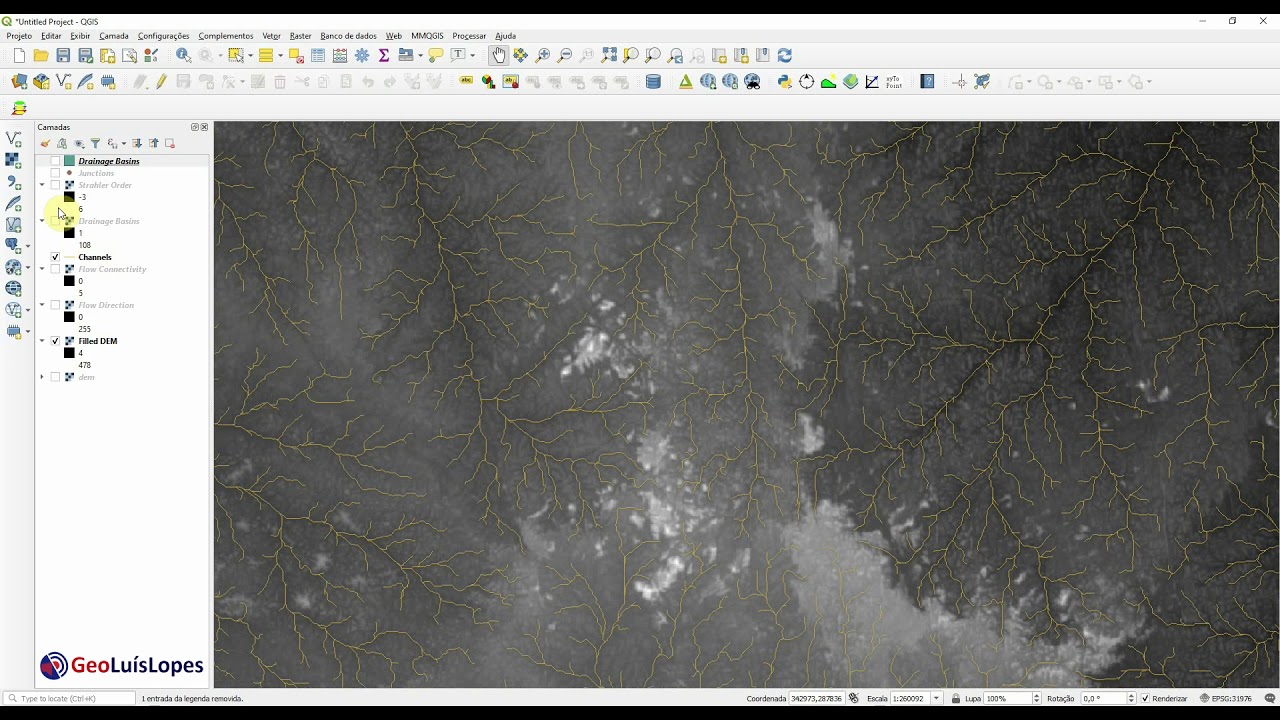Collapse the Filled DEM layer legend
The width and height of the screenshot is (1280, 720).
tap(42, 341)
